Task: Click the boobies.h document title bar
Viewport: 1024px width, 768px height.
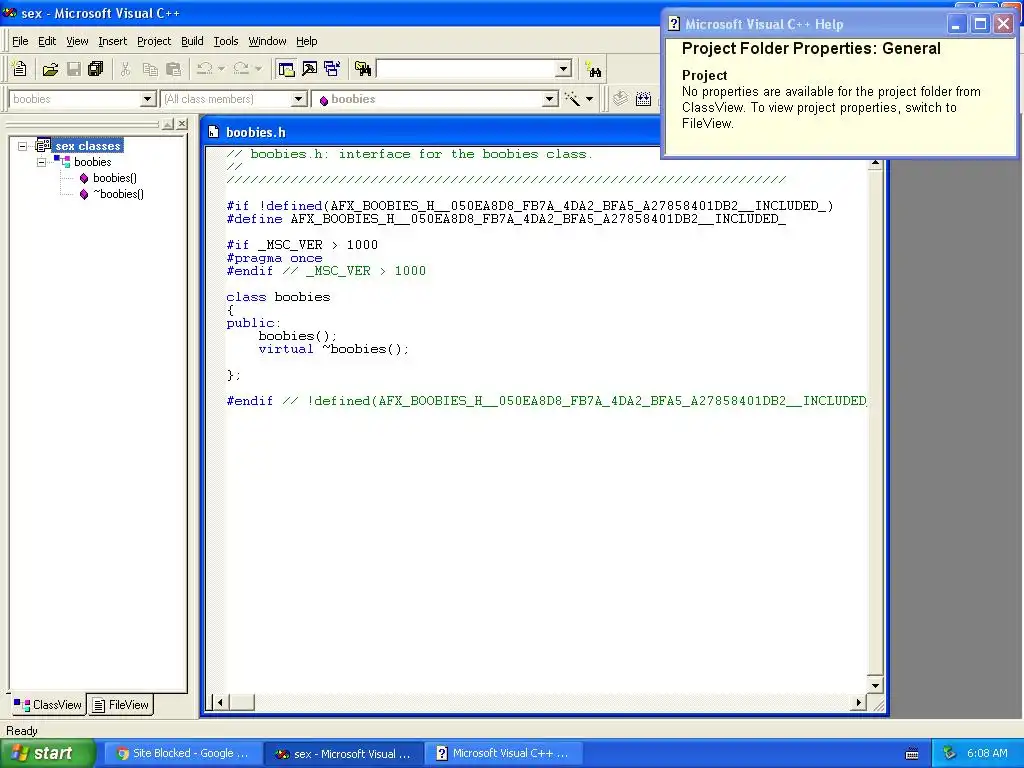Action: tap(431, 132)
